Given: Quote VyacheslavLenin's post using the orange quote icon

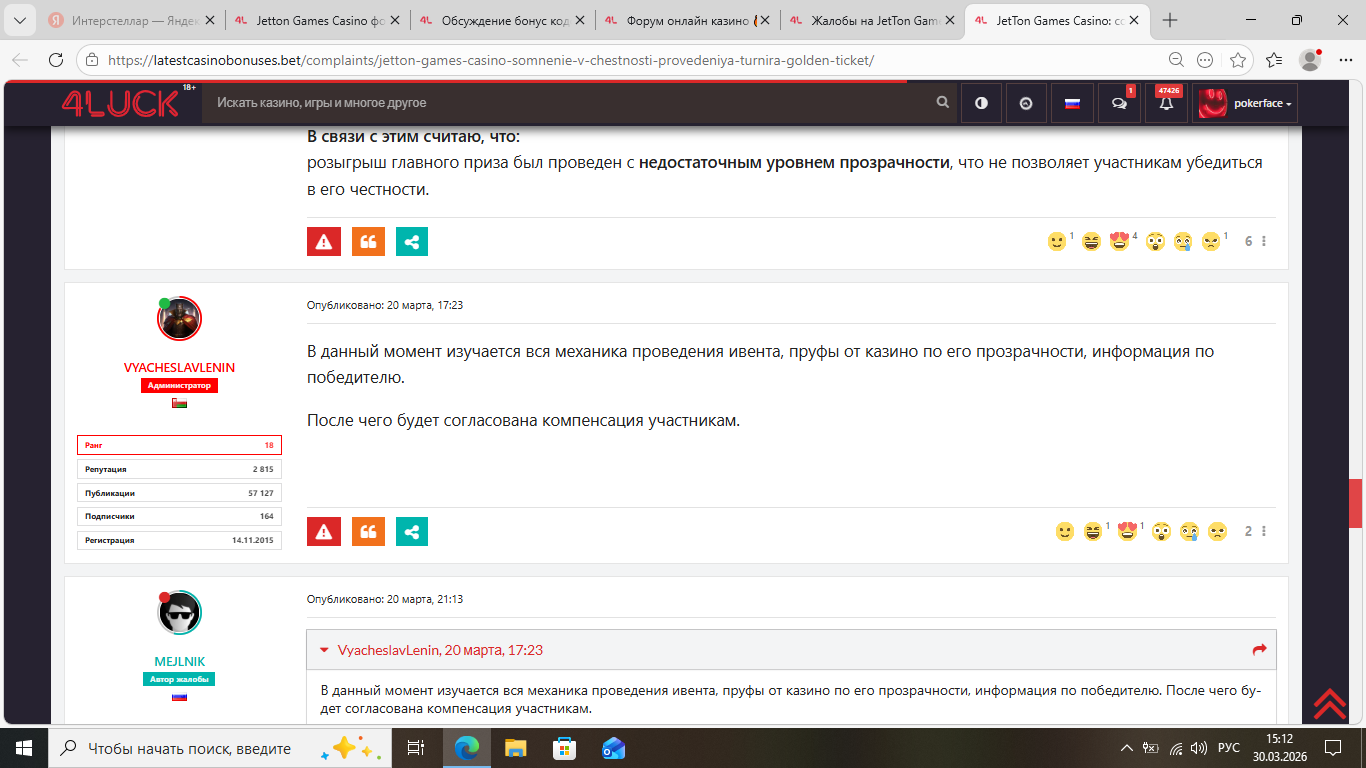Looking at the screenshot, I should point(368,531).
